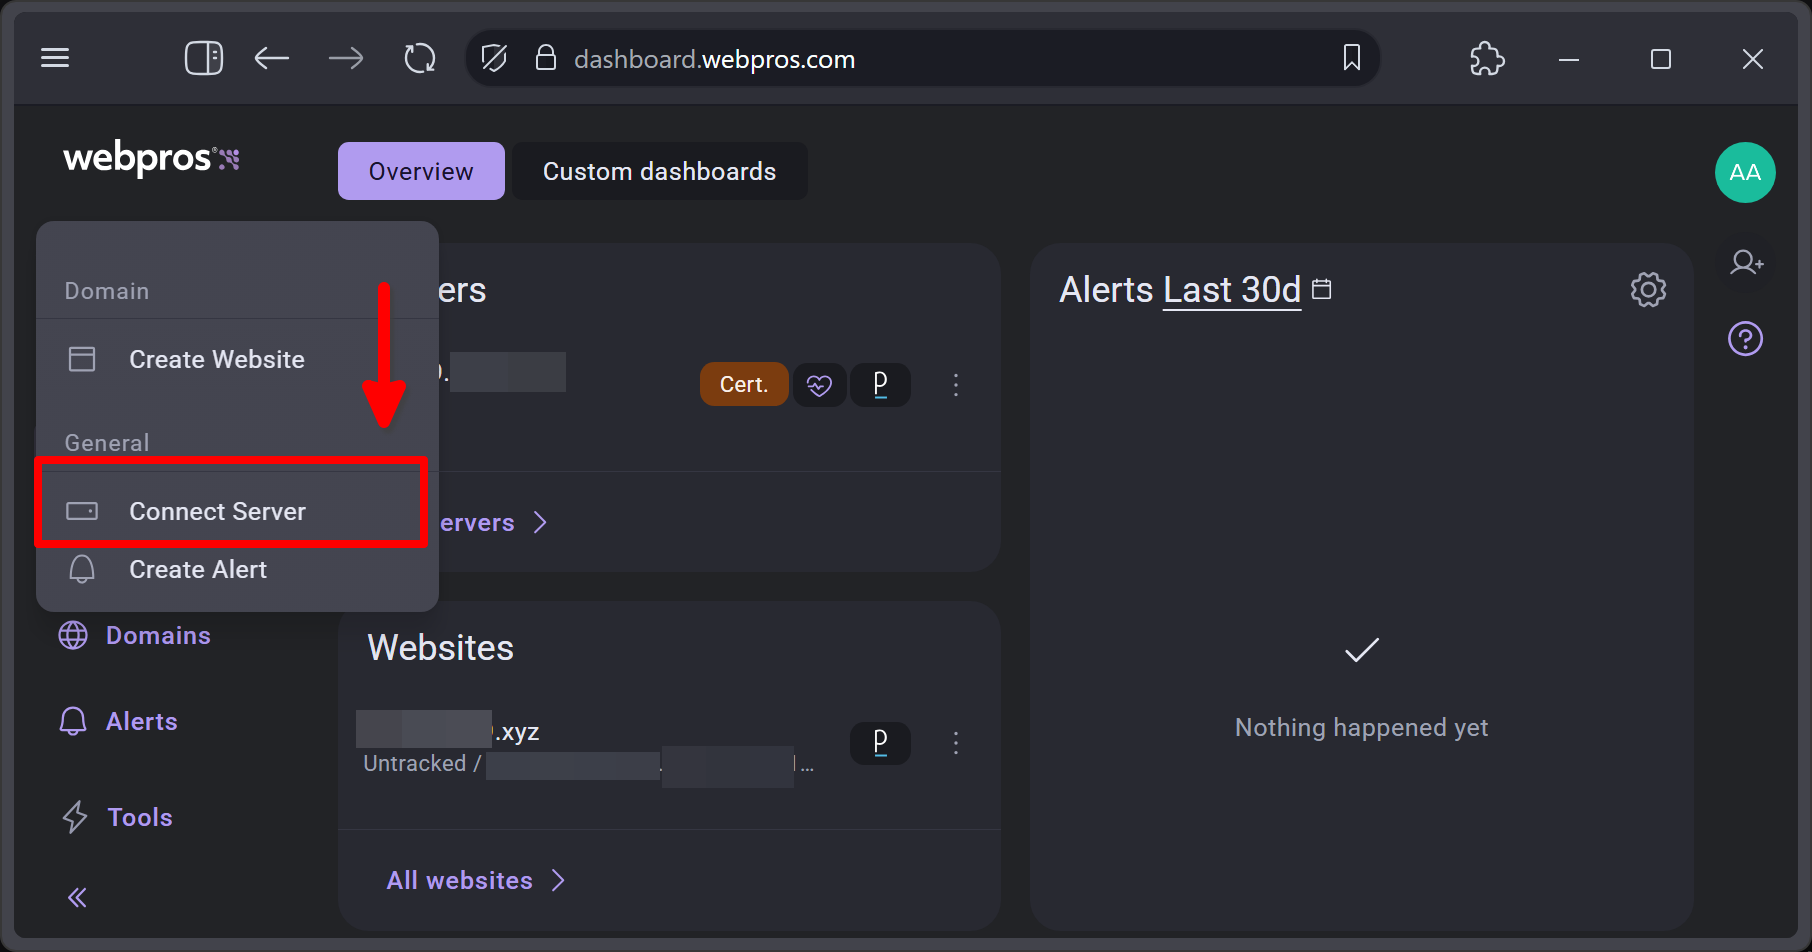Switch to the Overview tab
1812x952 pixels.
click(421, 171)
